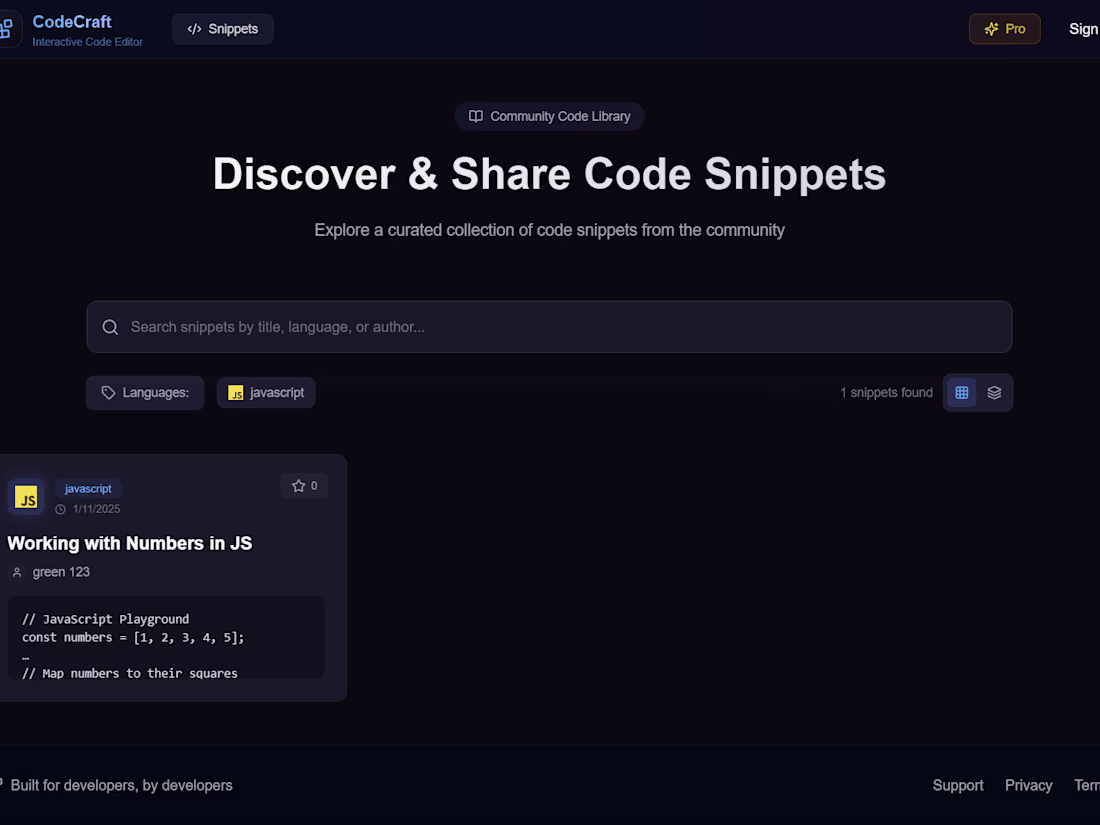
Task: Filter by javascript language chip
Action: tap(266, 393)
